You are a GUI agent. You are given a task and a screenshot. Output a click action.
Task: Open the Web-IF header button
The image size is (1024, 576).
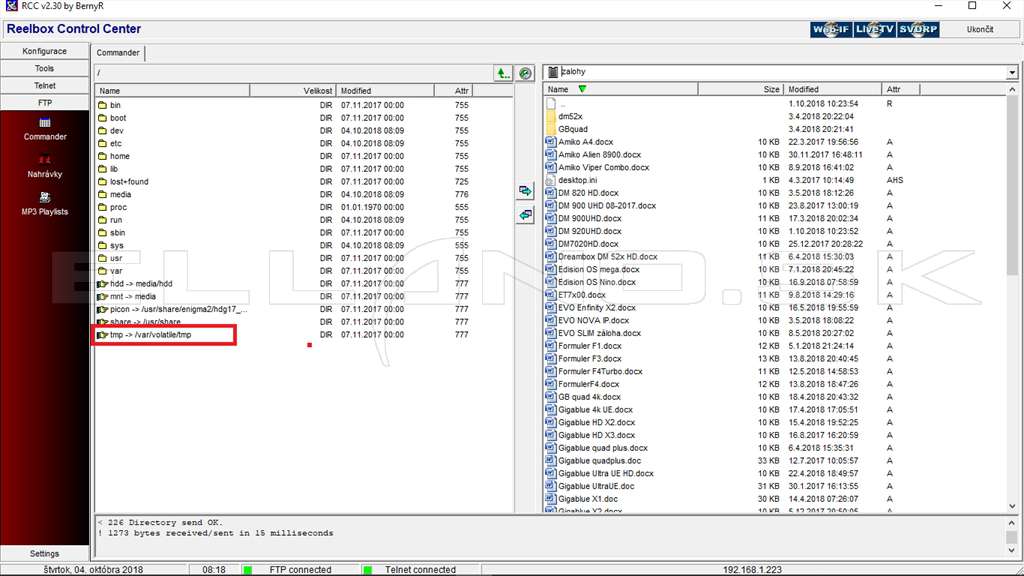click(831, 29)
